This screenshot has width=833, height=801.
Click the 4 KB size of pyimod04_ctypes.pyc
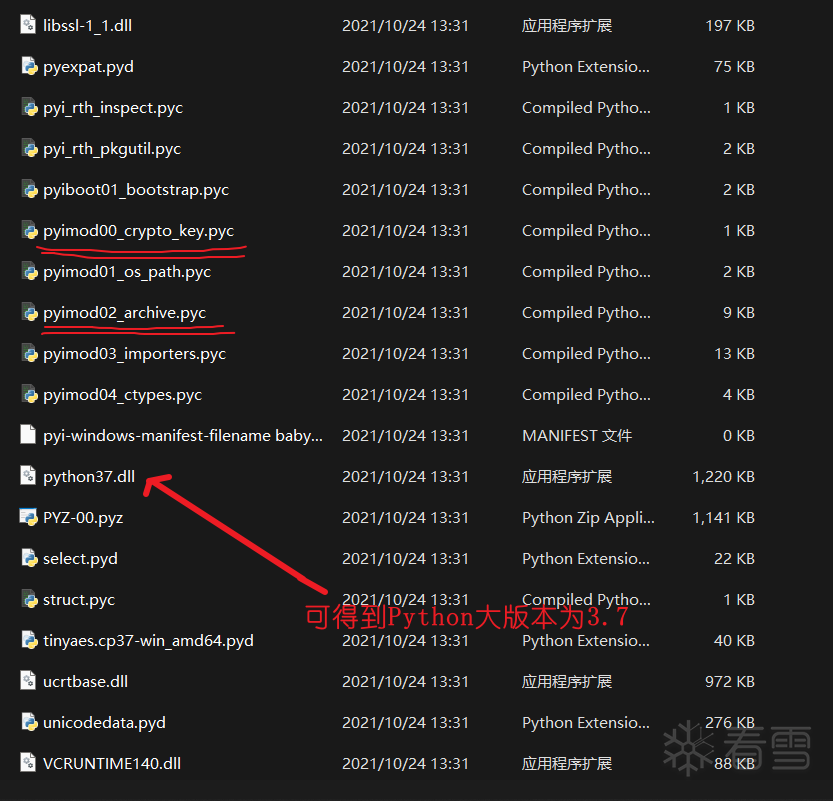[738, 395]
